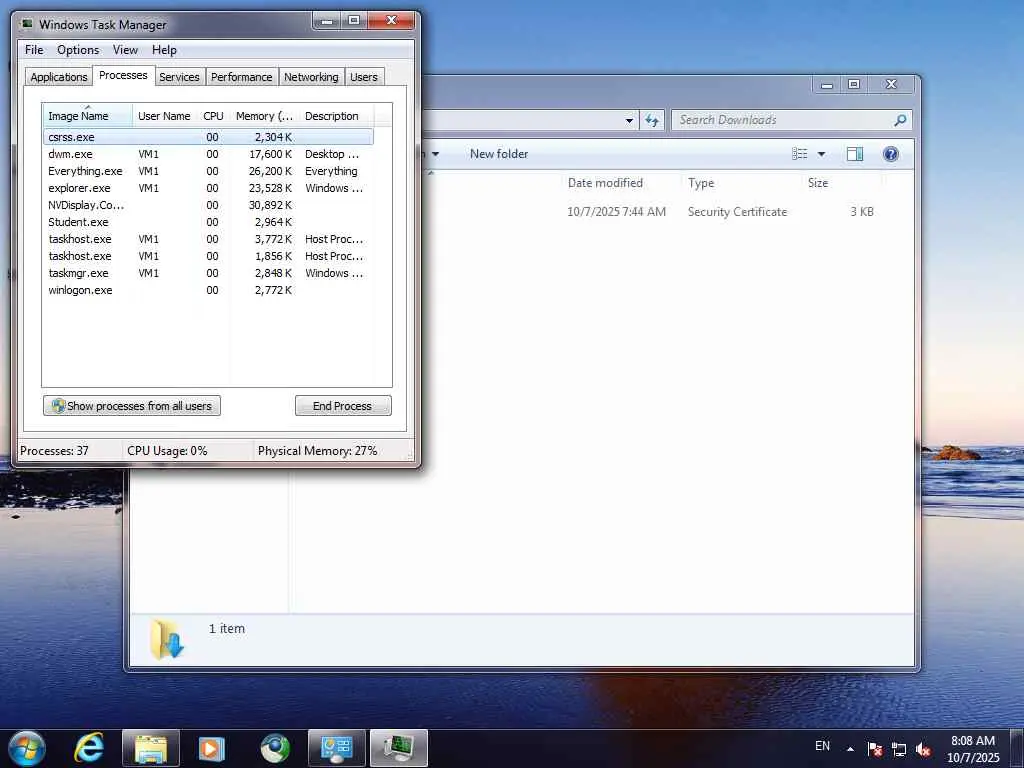
Task: Open the Windows Explorer taskbar icon
Action: coord(150,748)
